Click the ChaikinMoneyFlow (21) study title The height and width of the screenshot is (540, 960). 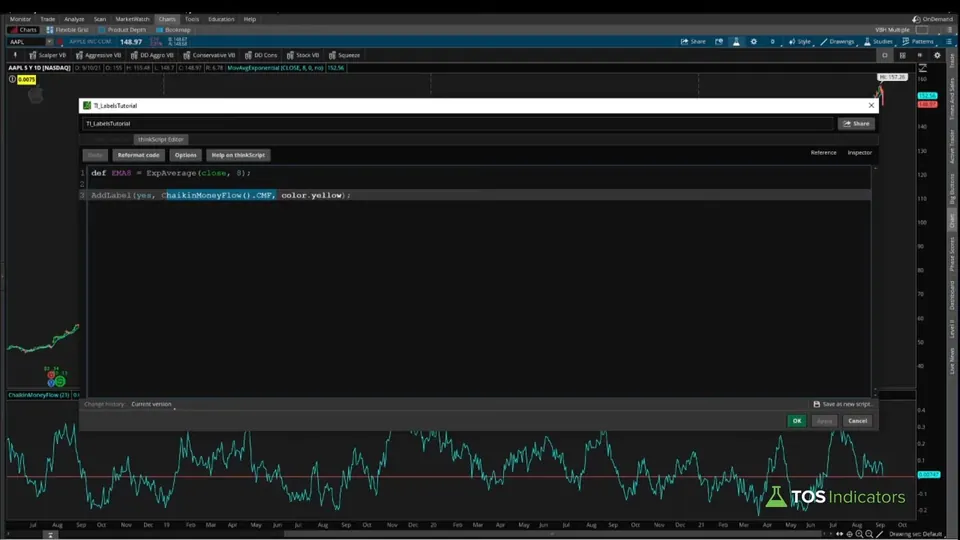(x=39, y=395)
